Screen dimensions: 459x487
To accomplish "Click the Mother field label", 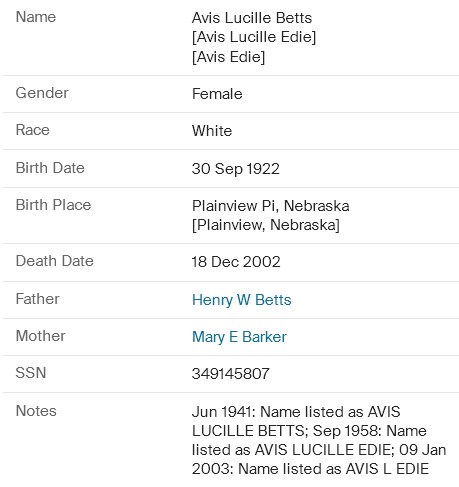I will tap(41, 336).
